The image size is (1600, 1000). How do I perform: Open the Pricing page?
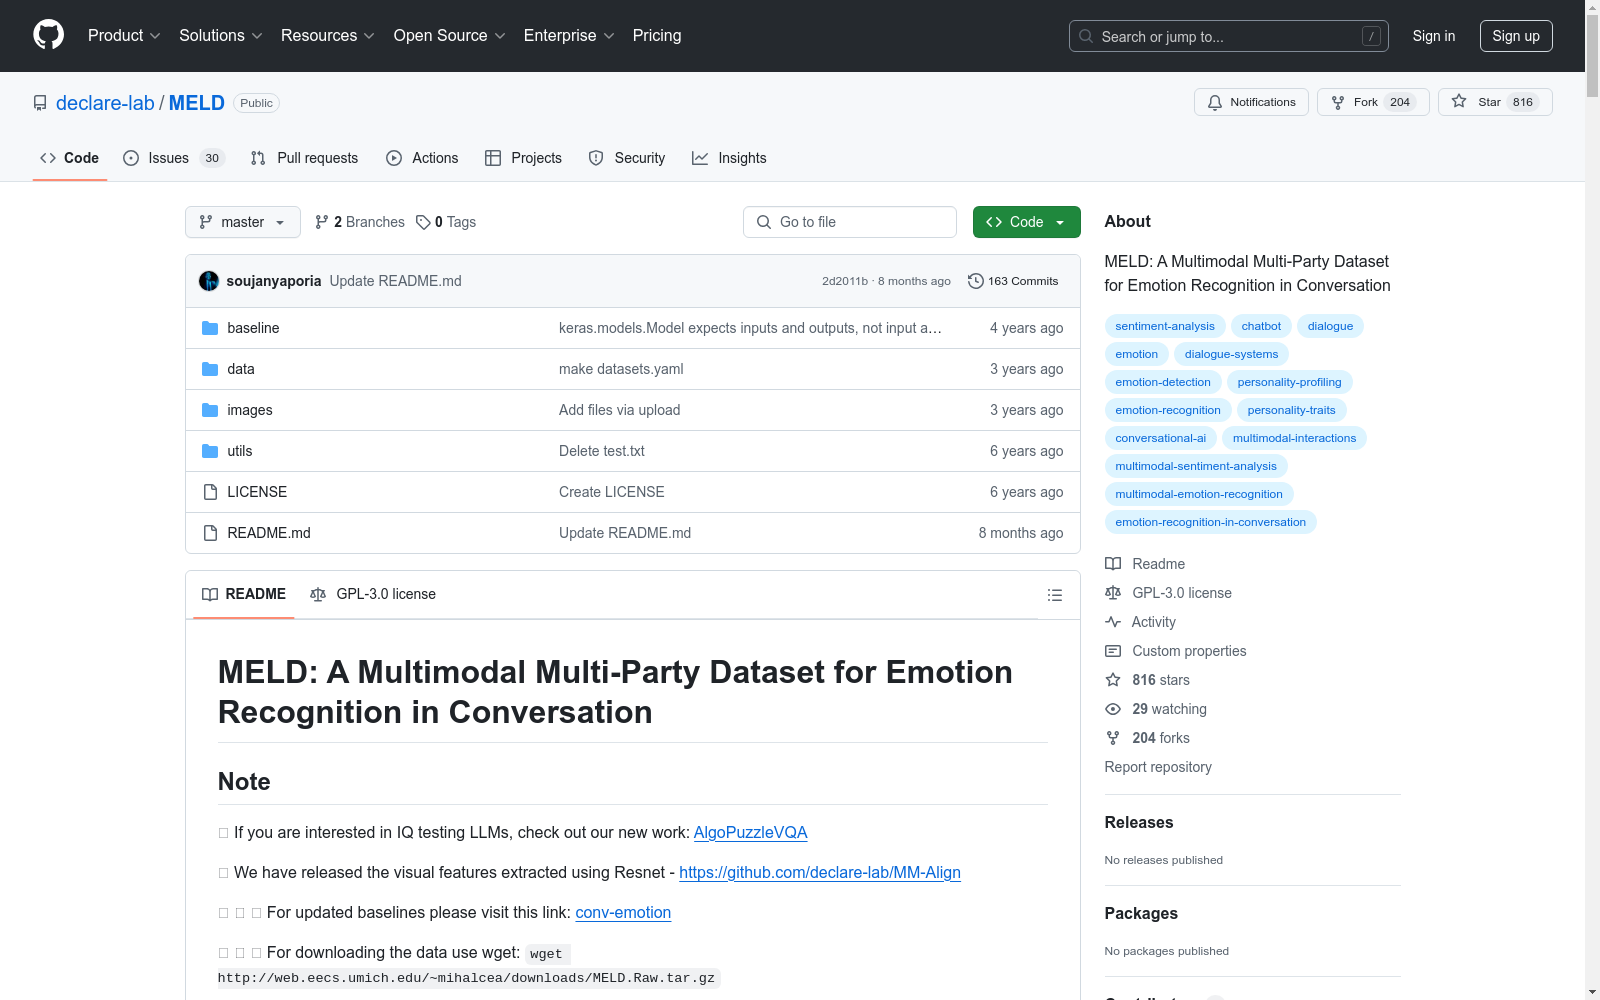(x=657, y=36)
